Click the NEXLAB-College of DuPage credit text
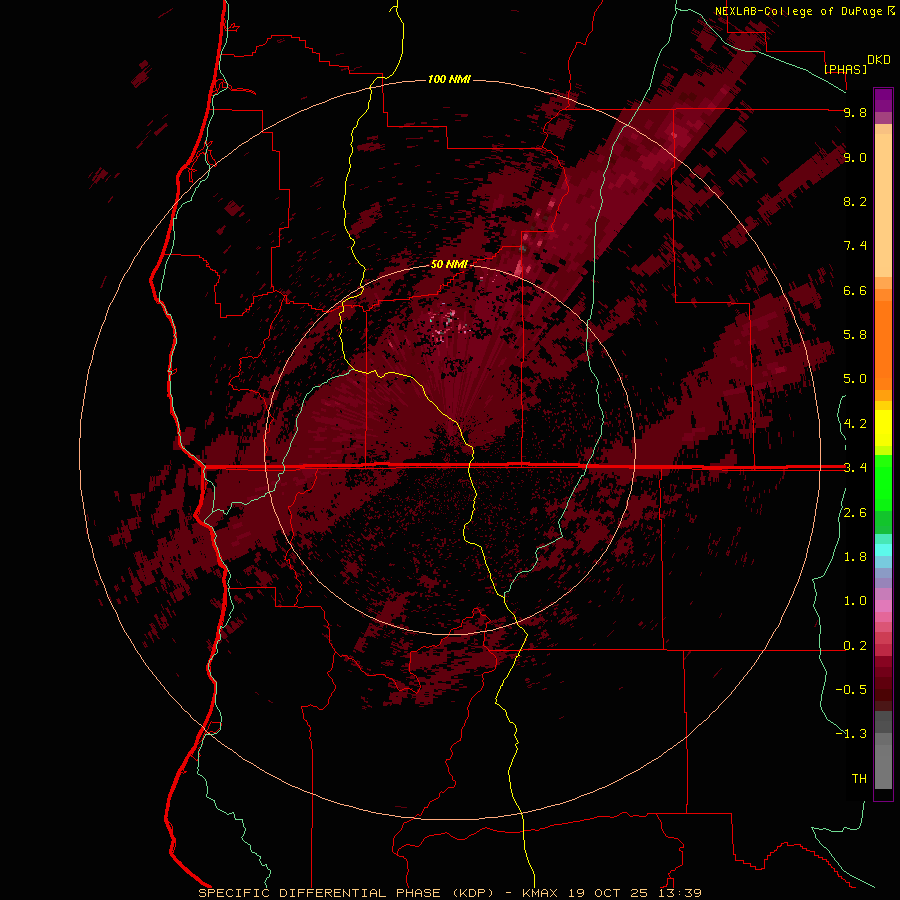This screenshot has width=900, height=900. [799, 11]
